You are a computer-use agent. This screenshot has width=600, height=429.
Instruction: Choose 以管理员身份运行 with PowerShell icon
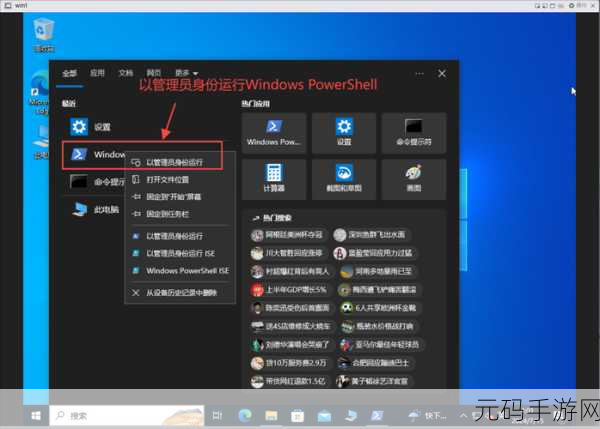[x=180, y=236]
